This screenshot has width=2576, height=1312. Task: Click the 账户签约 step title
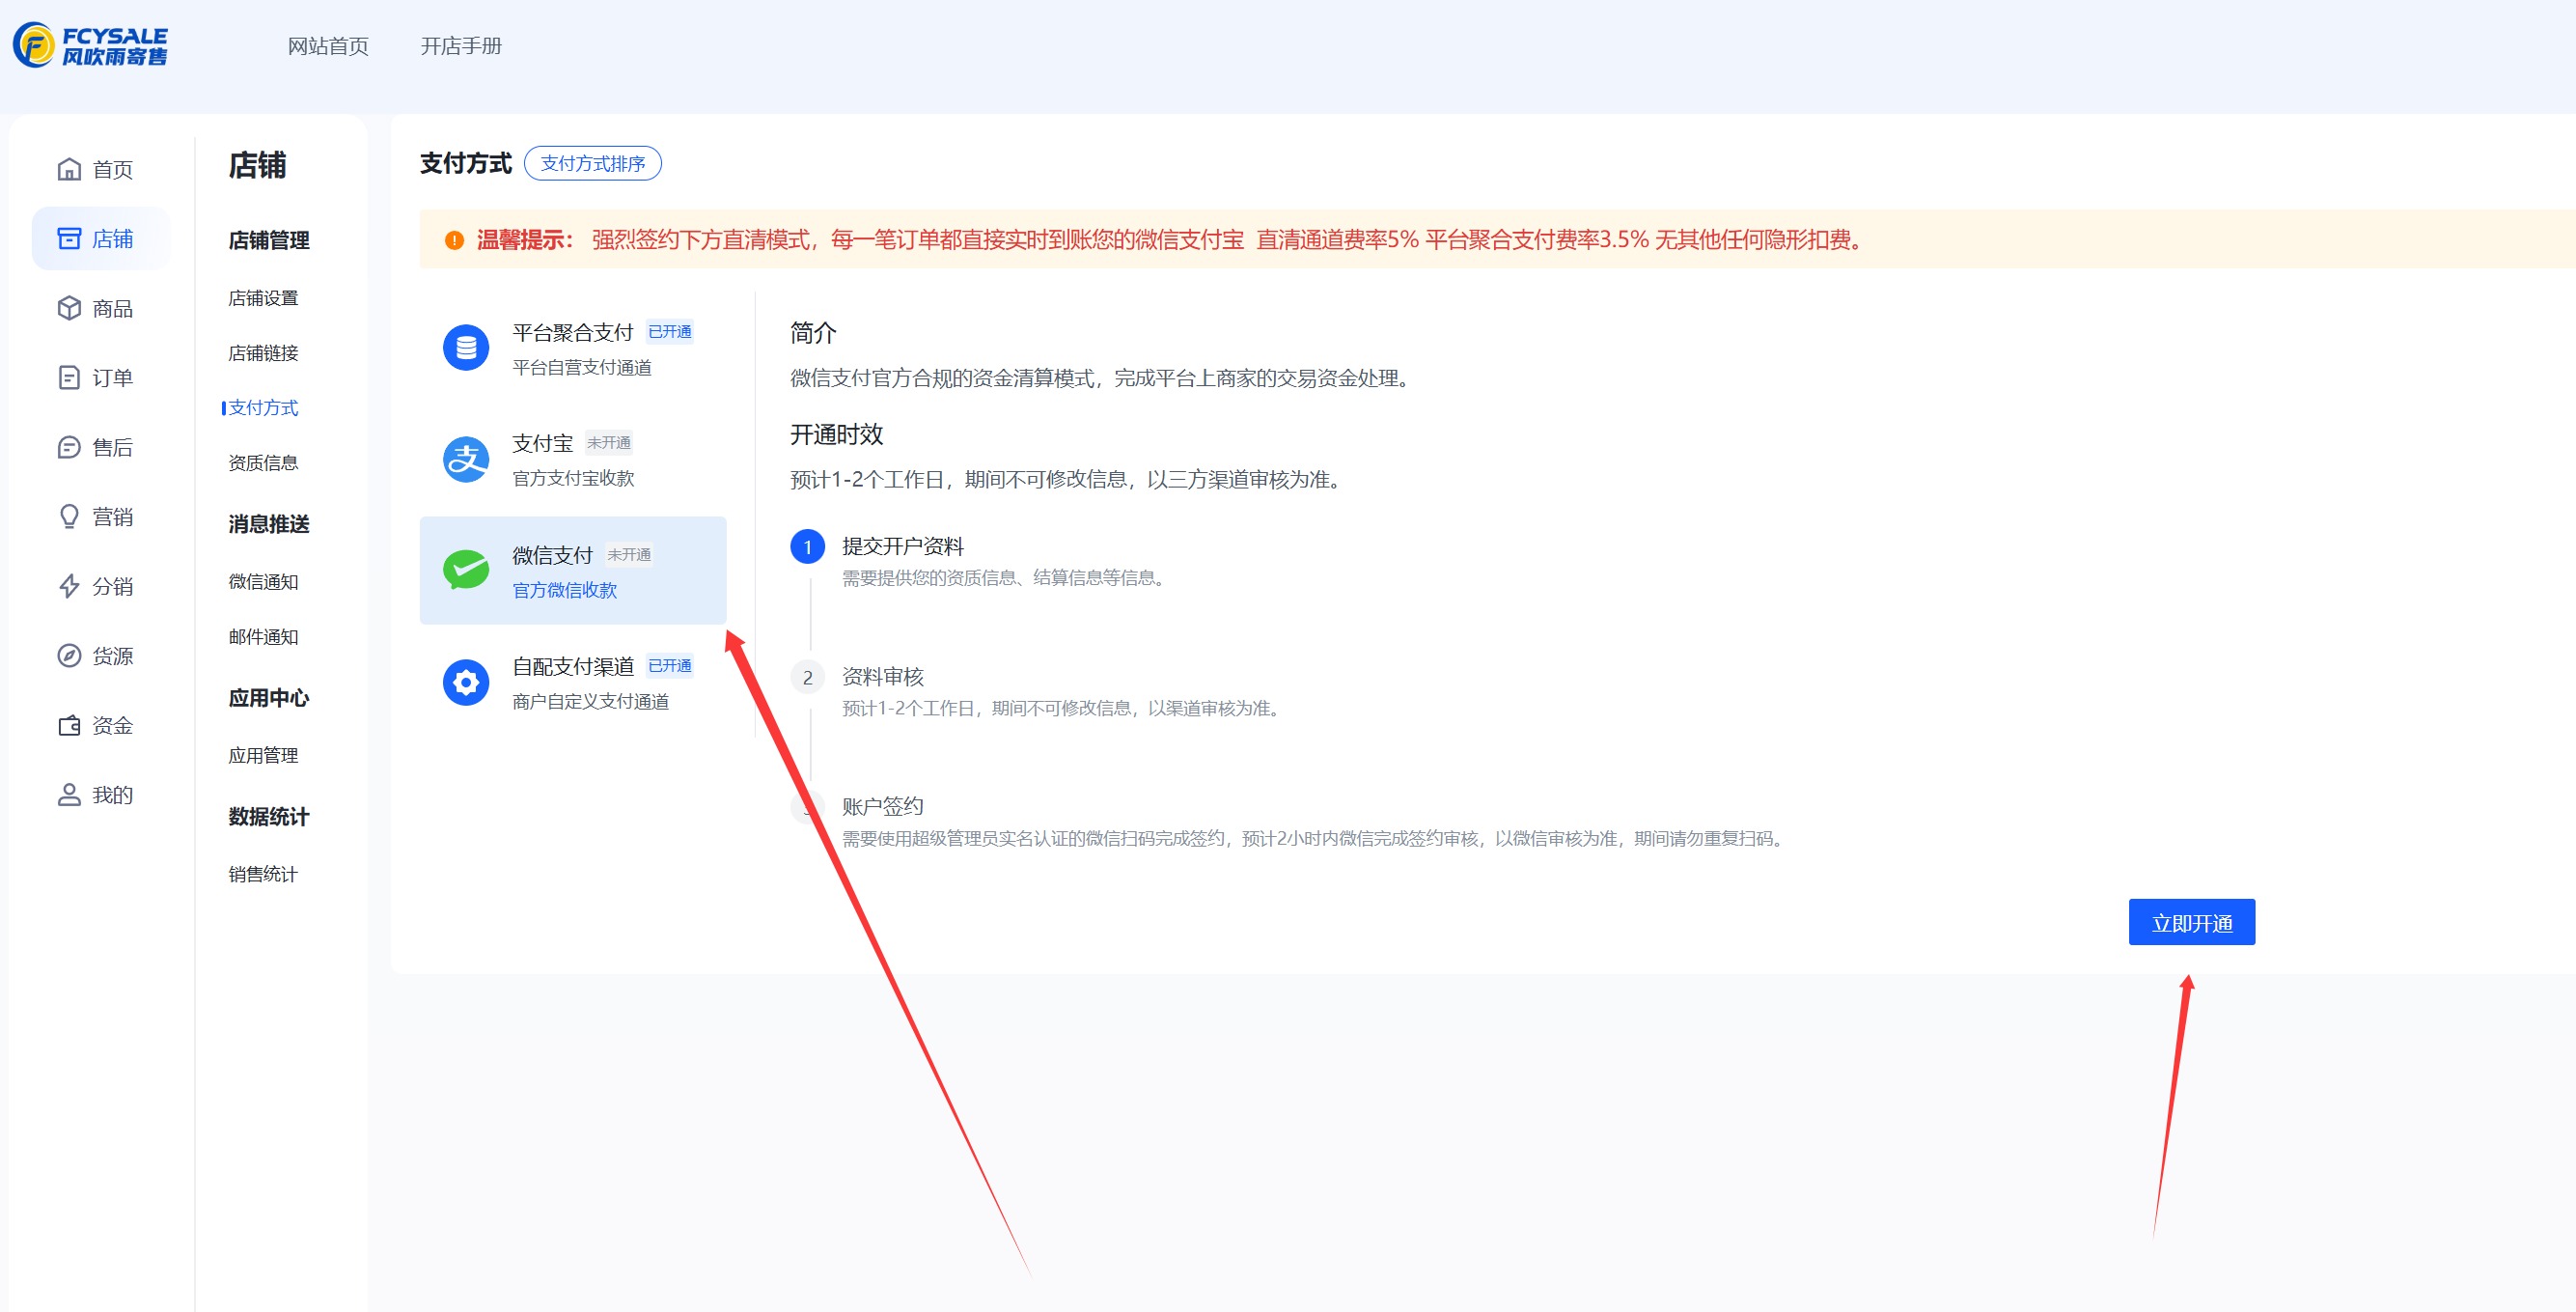[882, 806]
